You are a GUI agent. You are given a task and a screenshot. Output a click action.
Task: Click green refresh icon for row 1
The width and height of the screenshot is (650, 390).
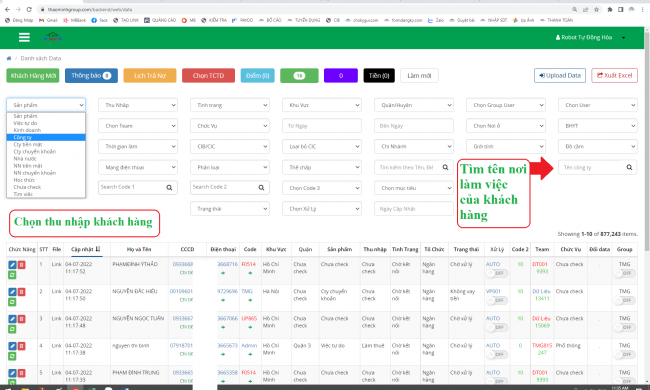pos(12,275)
